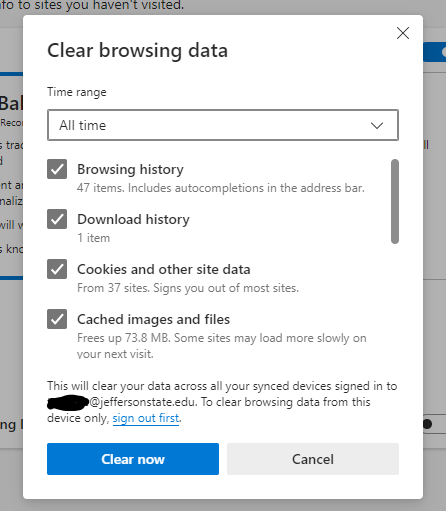Select the Browsing history label text
This screenshot has height=511, width=446.
tap(130, 169)
